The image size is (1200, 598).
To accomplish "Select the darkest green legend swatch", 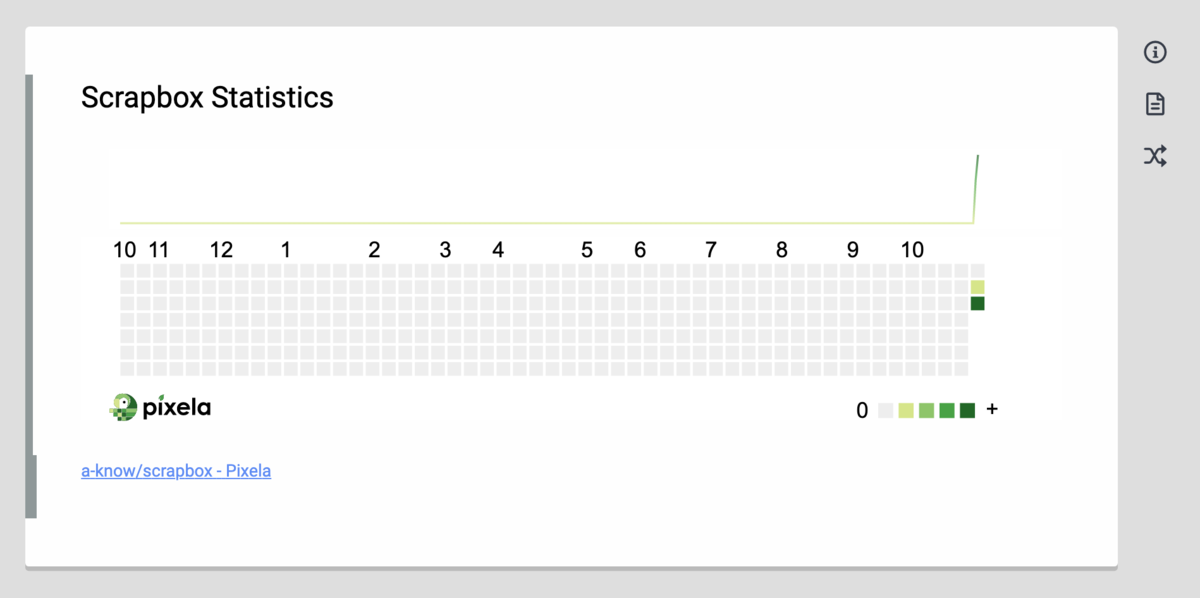I will tap(967, 410).
